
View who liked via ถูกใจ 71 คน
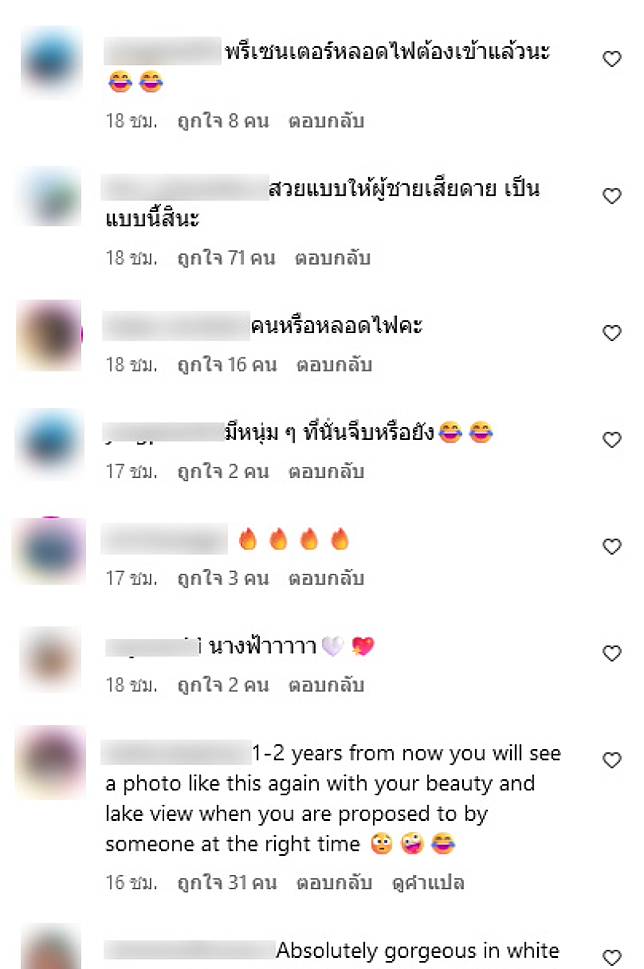pos(226,258)
